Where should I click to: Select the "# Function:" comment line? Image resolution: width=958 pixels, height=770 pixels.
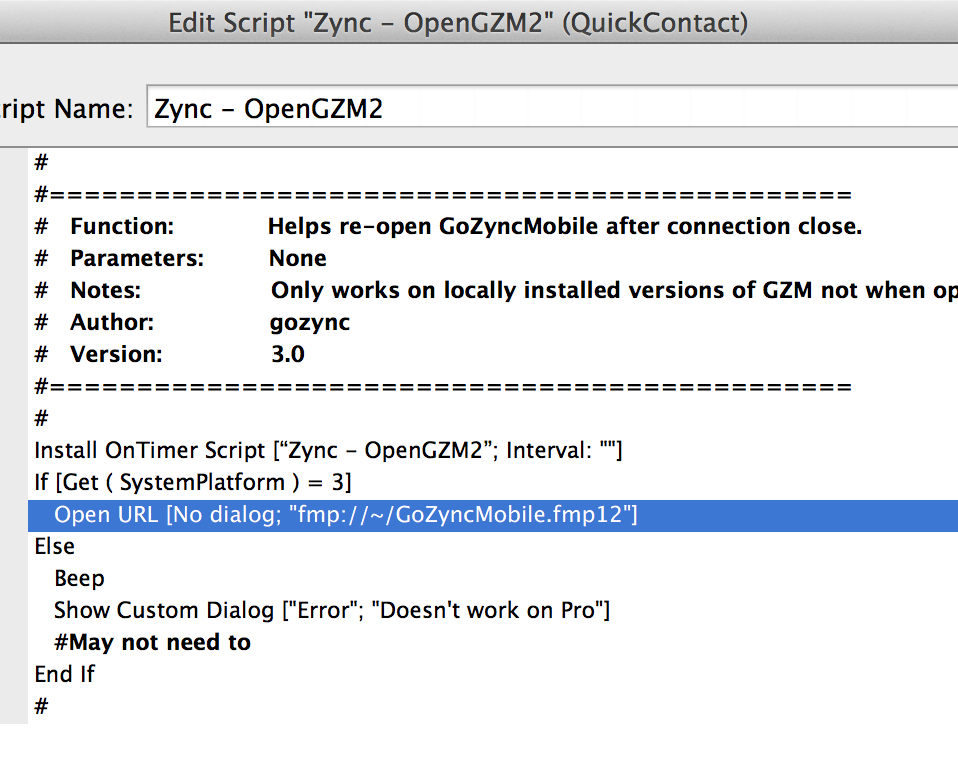(493, 227)
